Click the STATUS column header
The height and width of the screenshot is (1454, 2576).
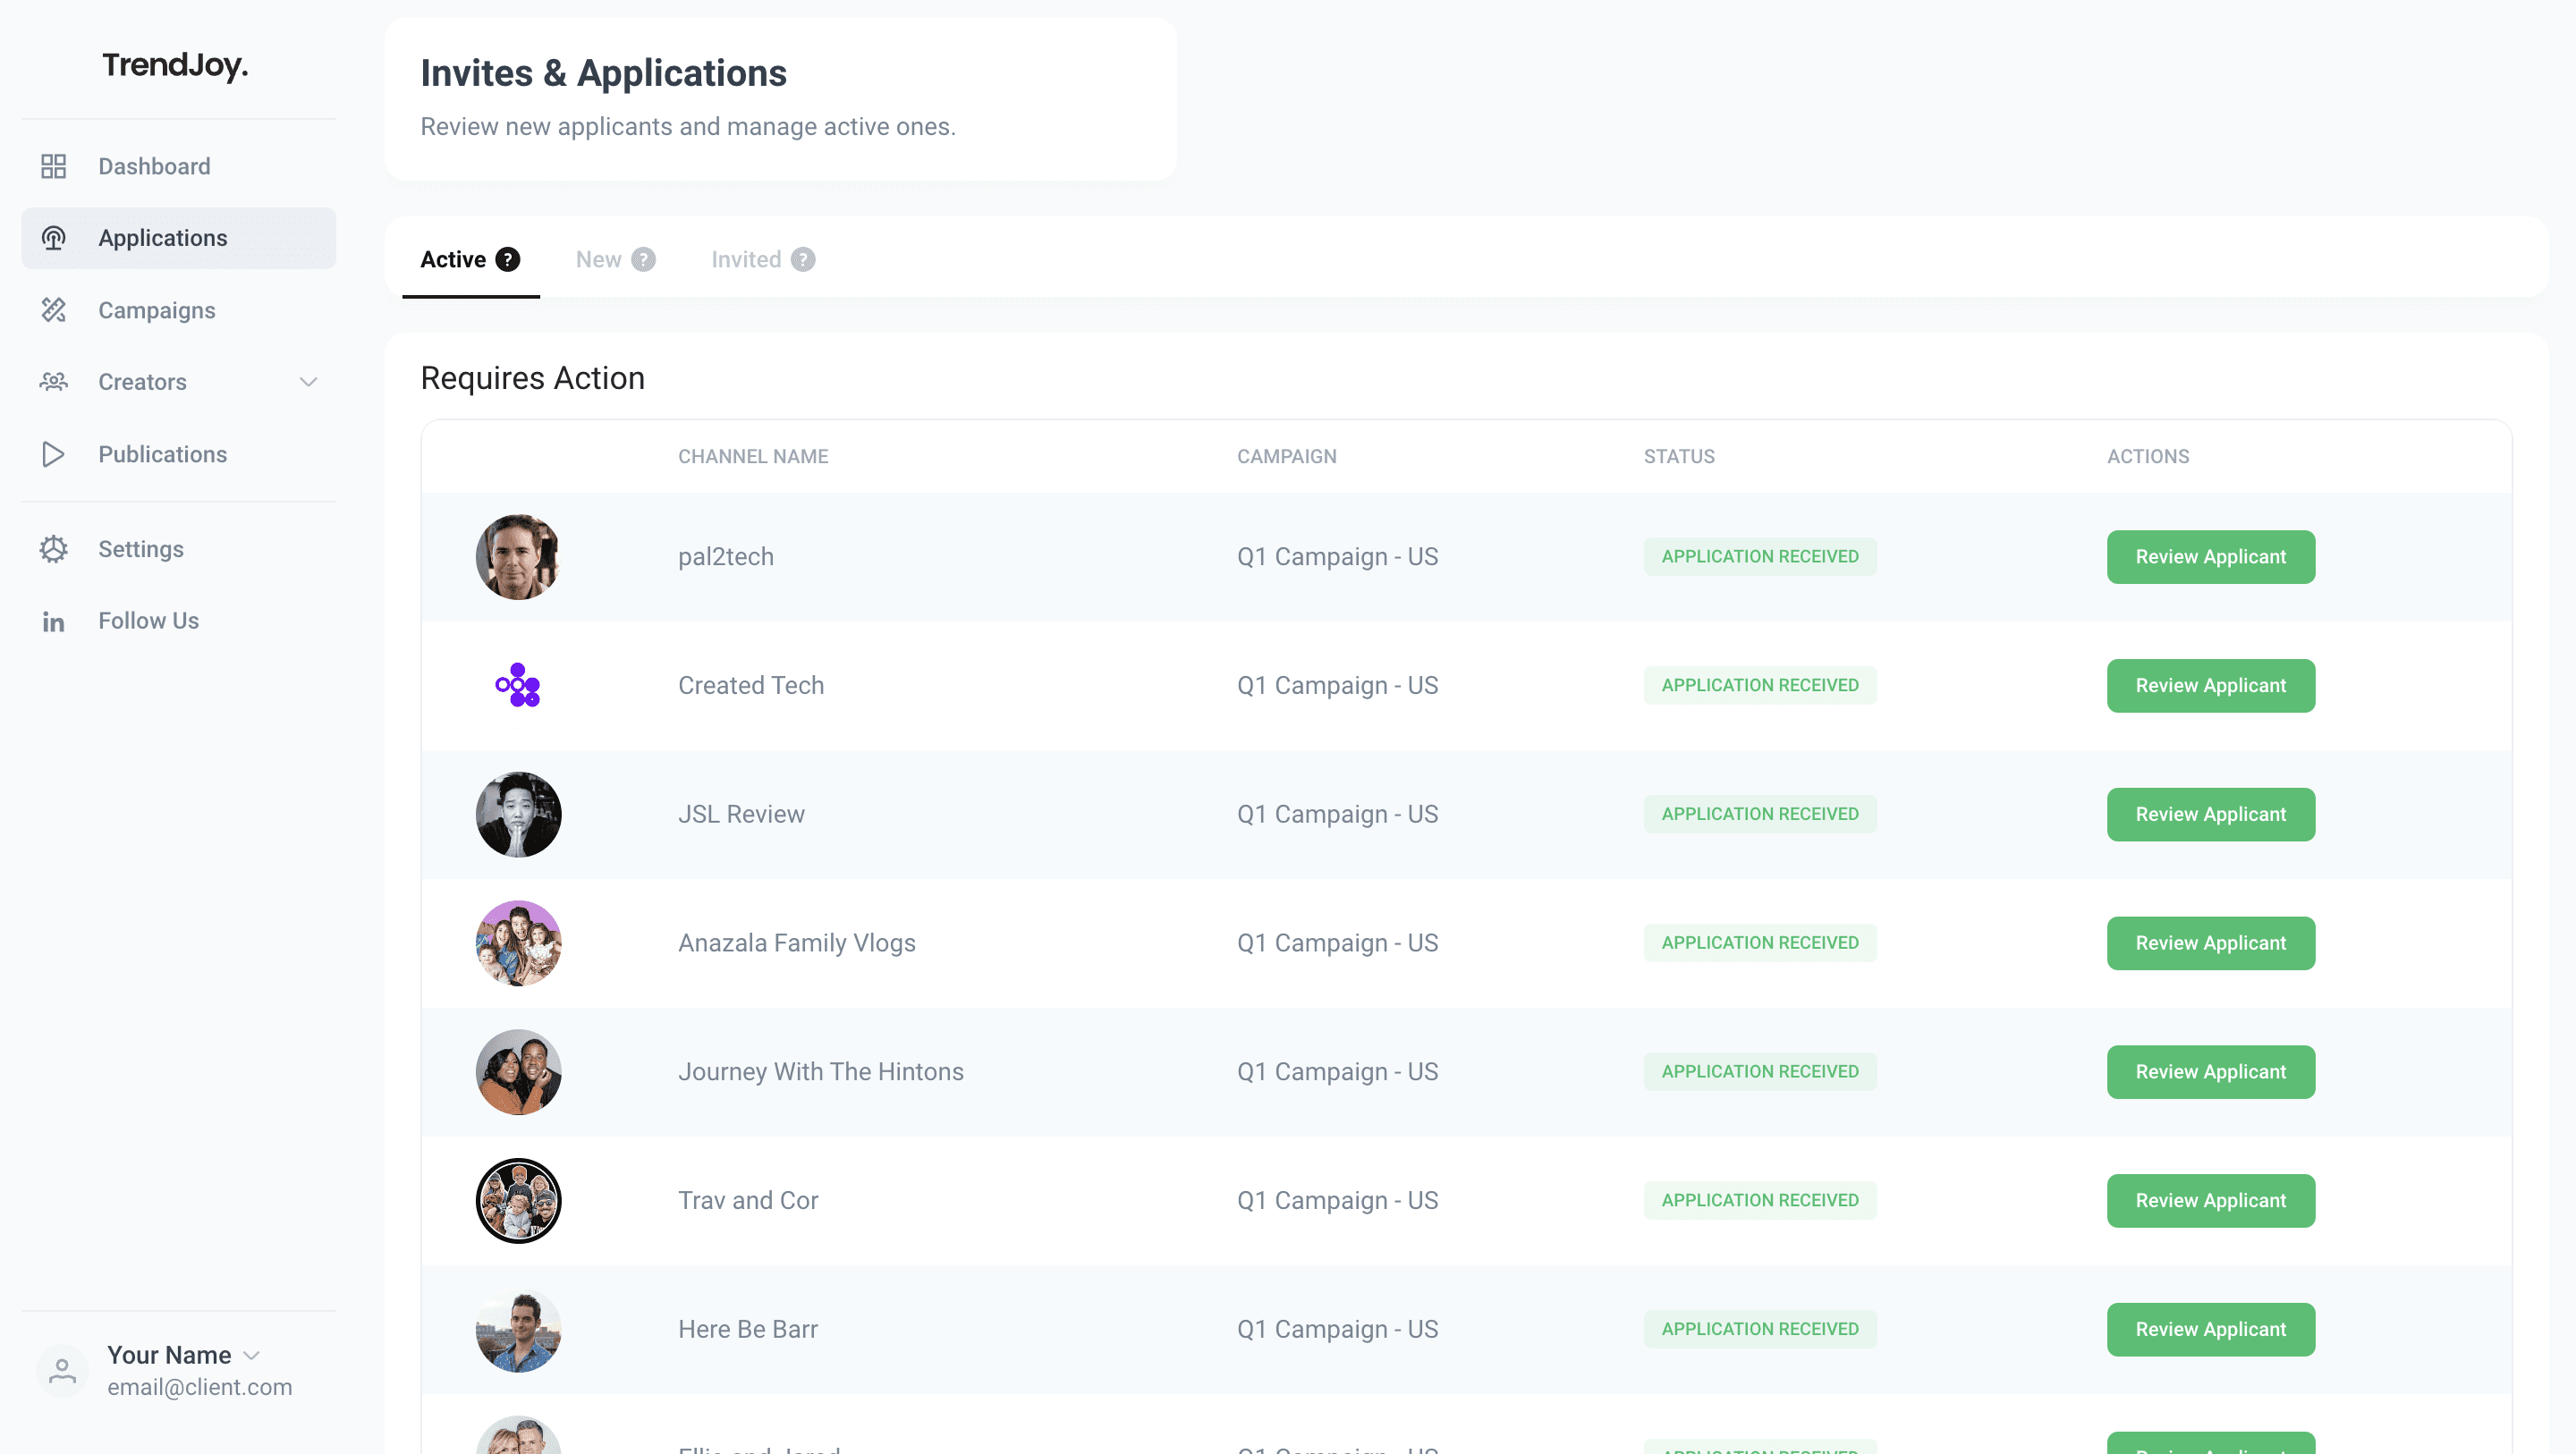(1679, 457)
